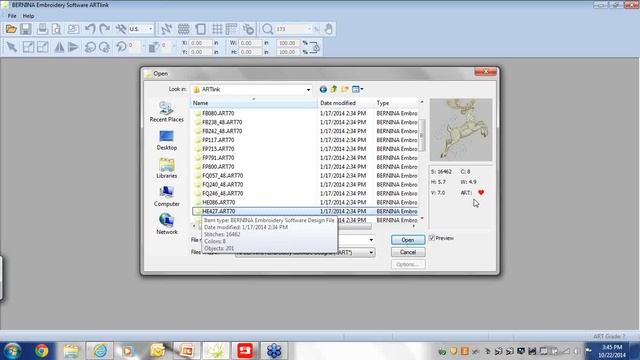Go to Recent Places in sidebar
The image size is (640, 360).
(167, 112)
